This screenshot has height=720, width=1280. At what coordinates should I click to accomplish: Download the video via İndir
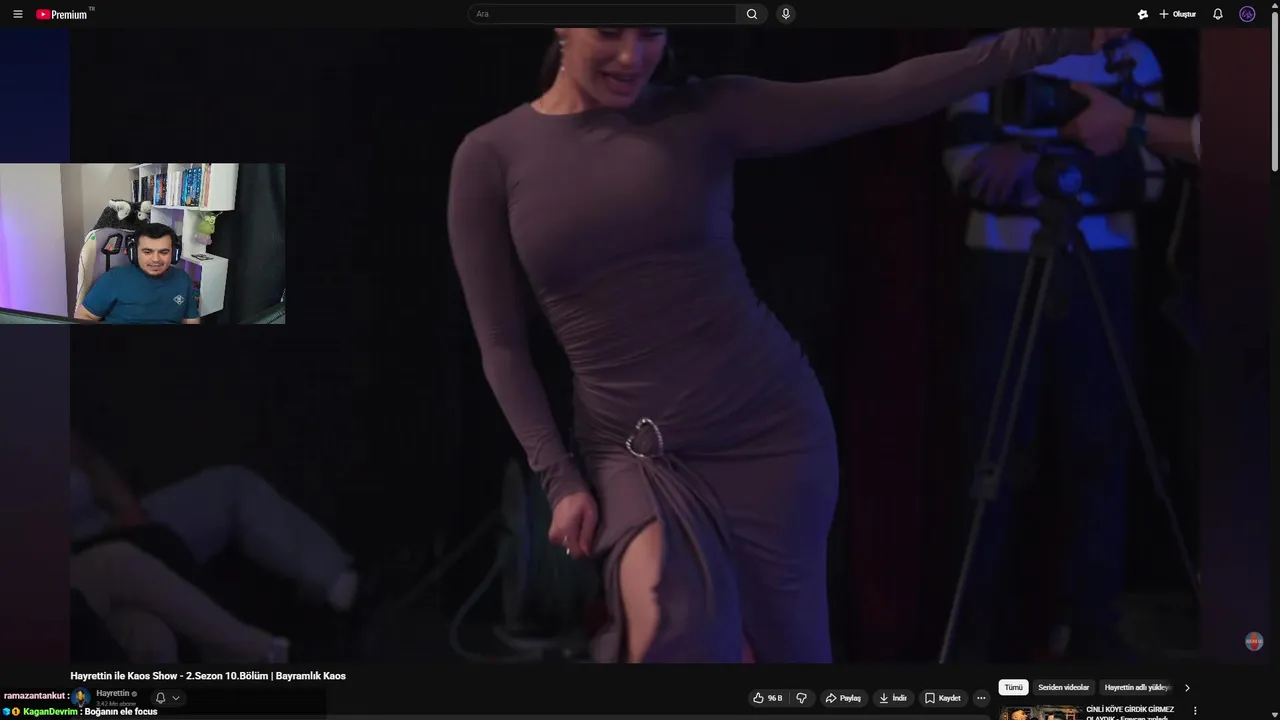(892, 698)
